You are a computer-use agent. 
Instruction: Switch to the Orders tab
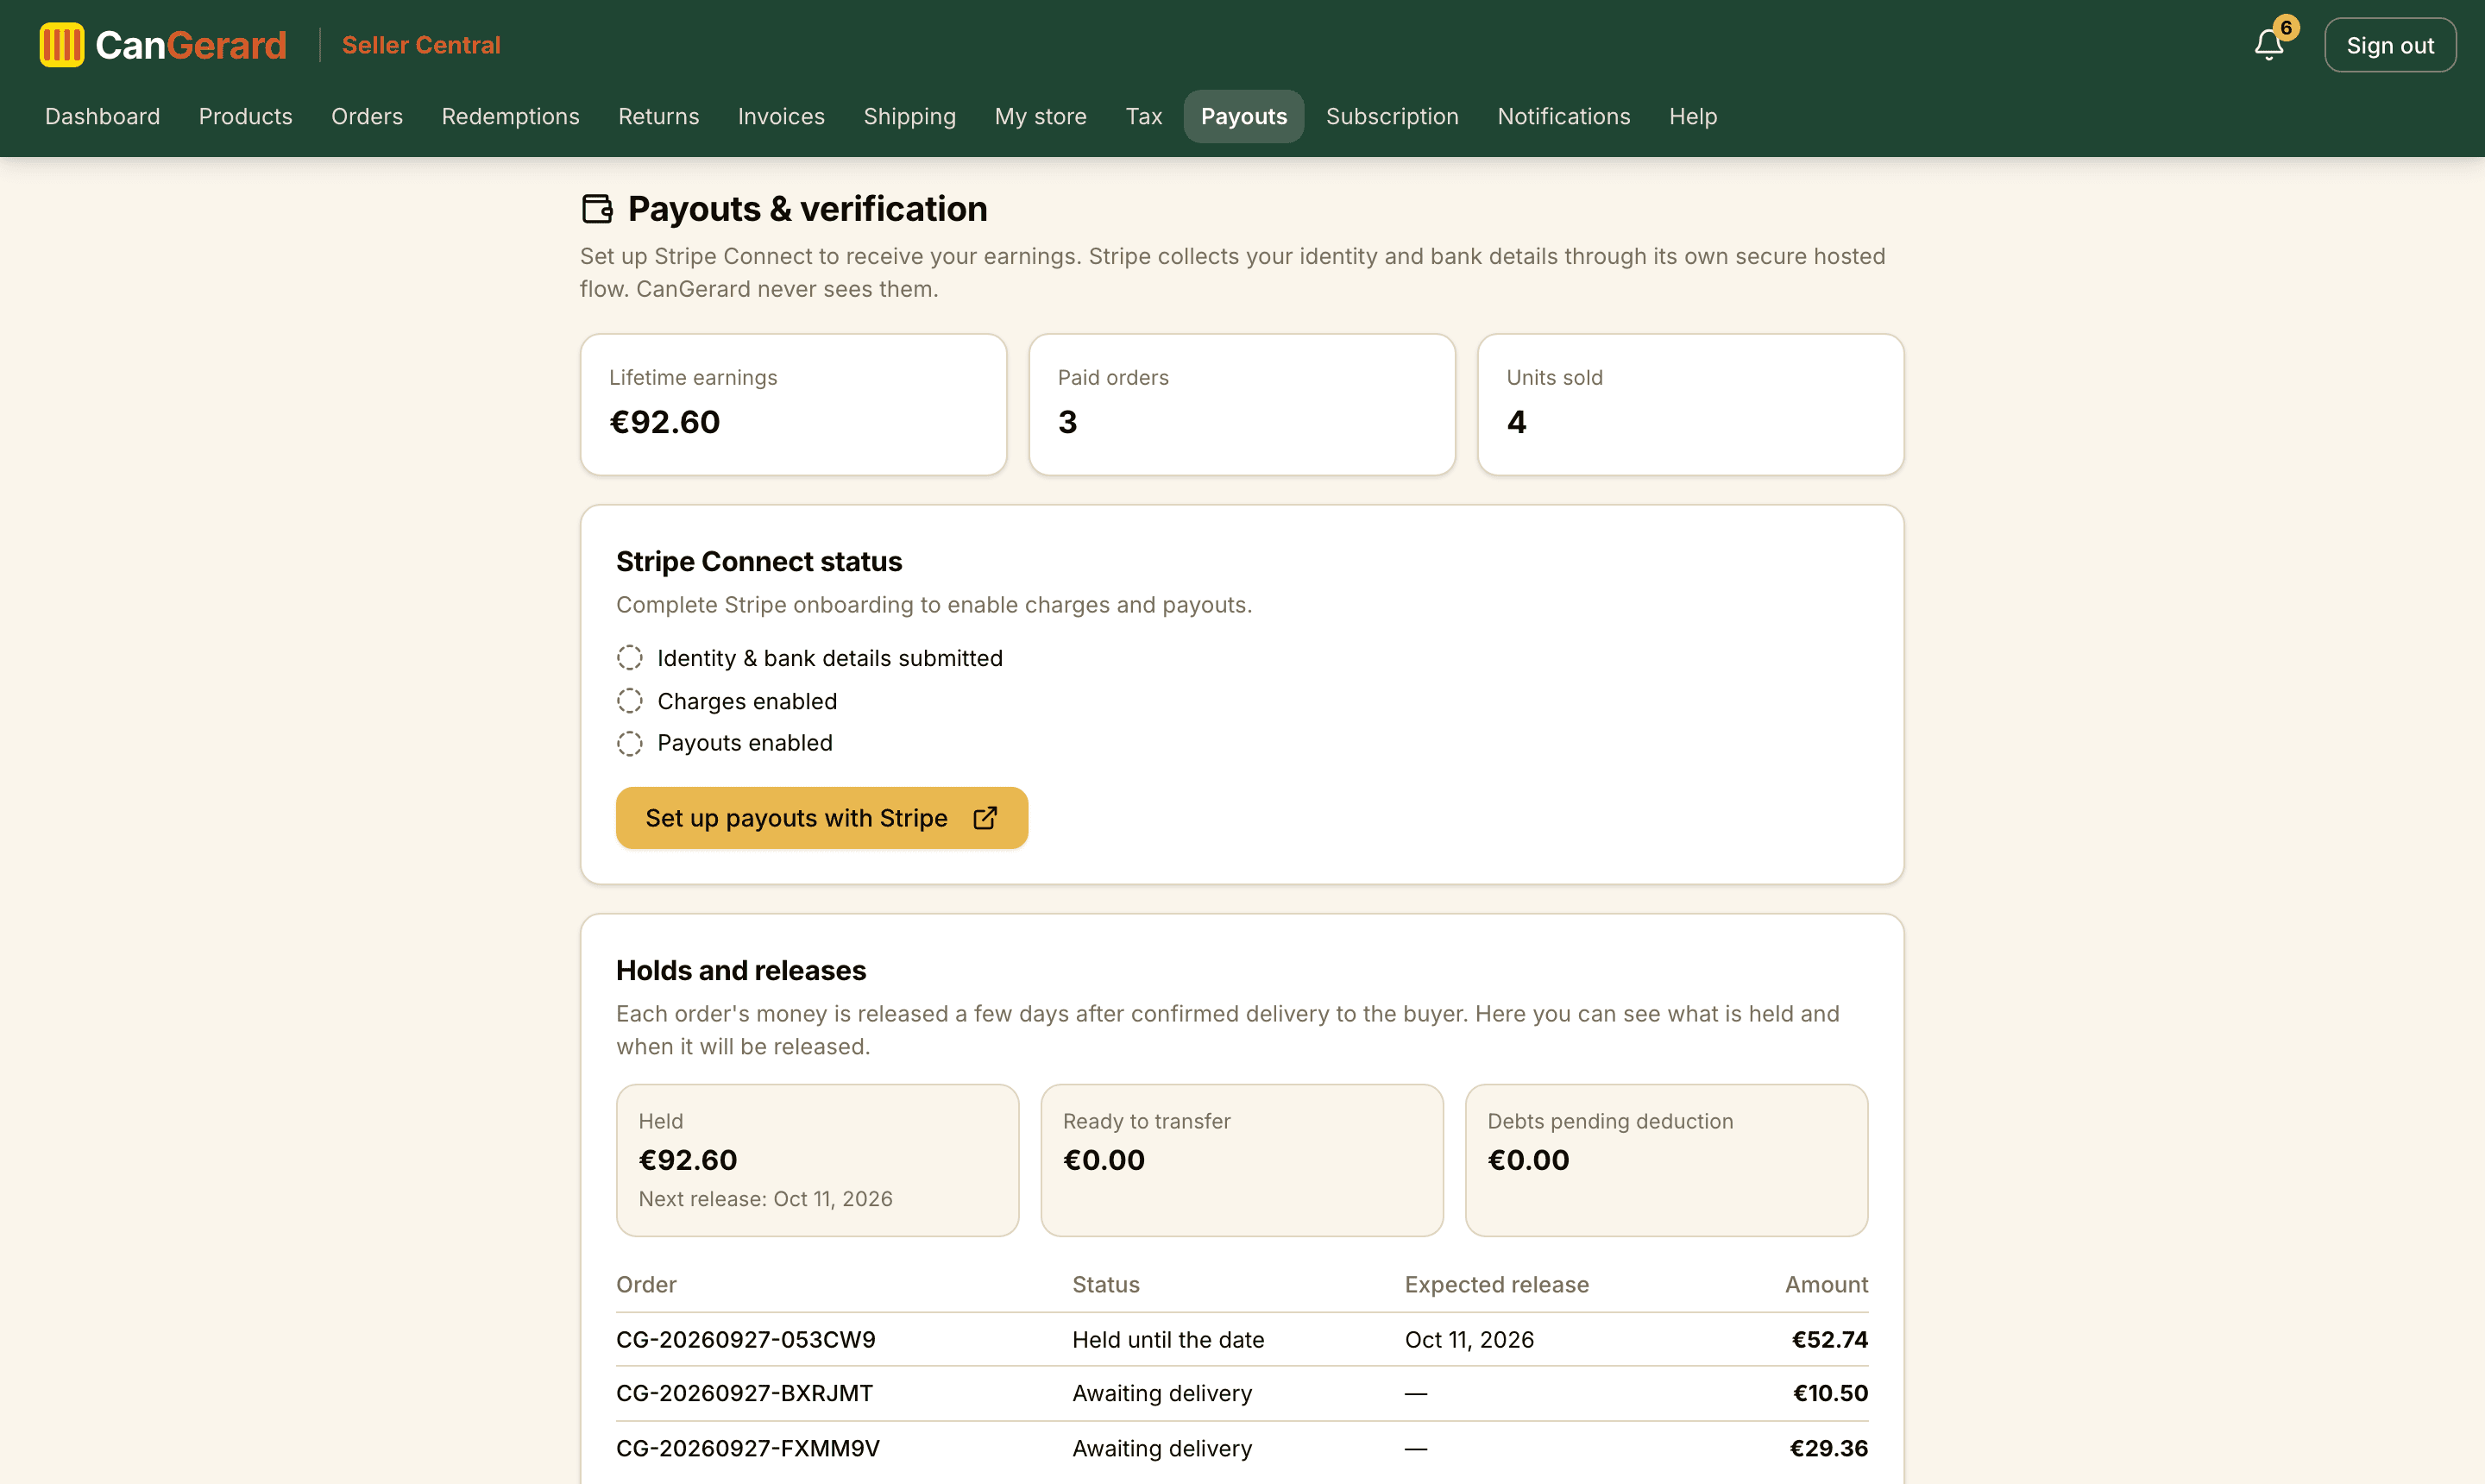coord(367,116)
